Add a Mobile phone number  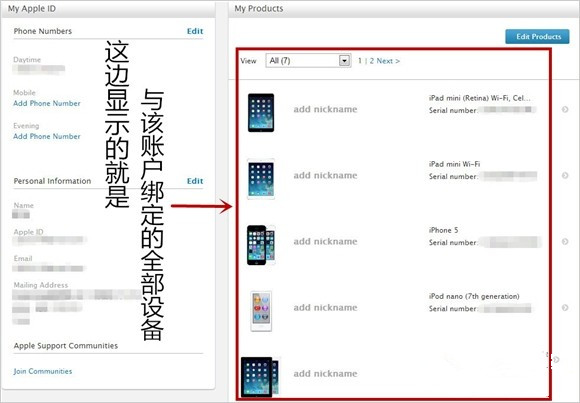(47, 103)
